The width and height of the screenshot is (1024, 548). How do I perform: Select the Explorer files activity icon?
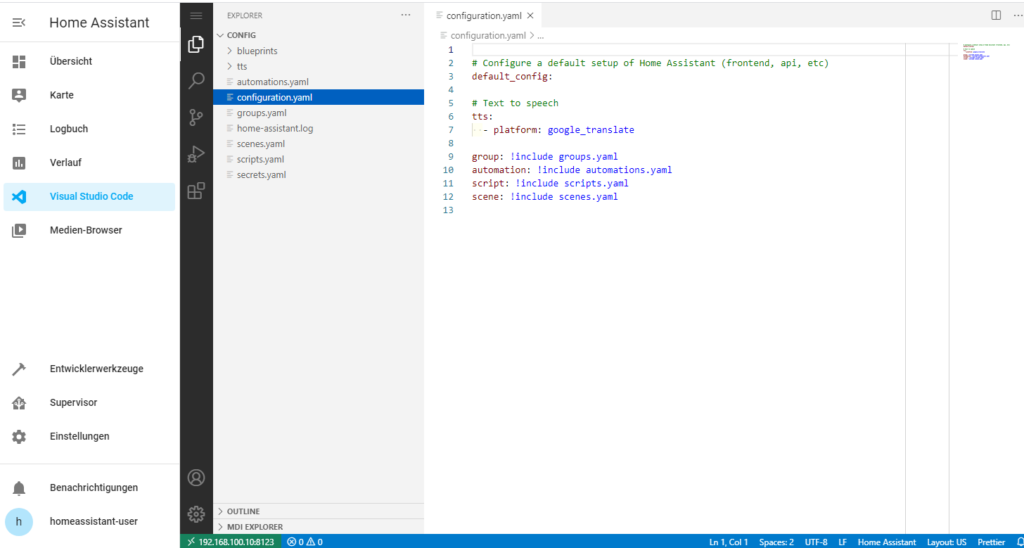[196, 44]
